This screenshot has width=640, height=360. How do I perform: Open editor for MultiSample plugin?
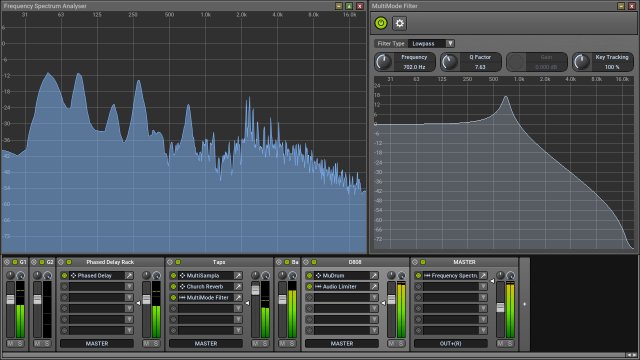tap(238, 276)
